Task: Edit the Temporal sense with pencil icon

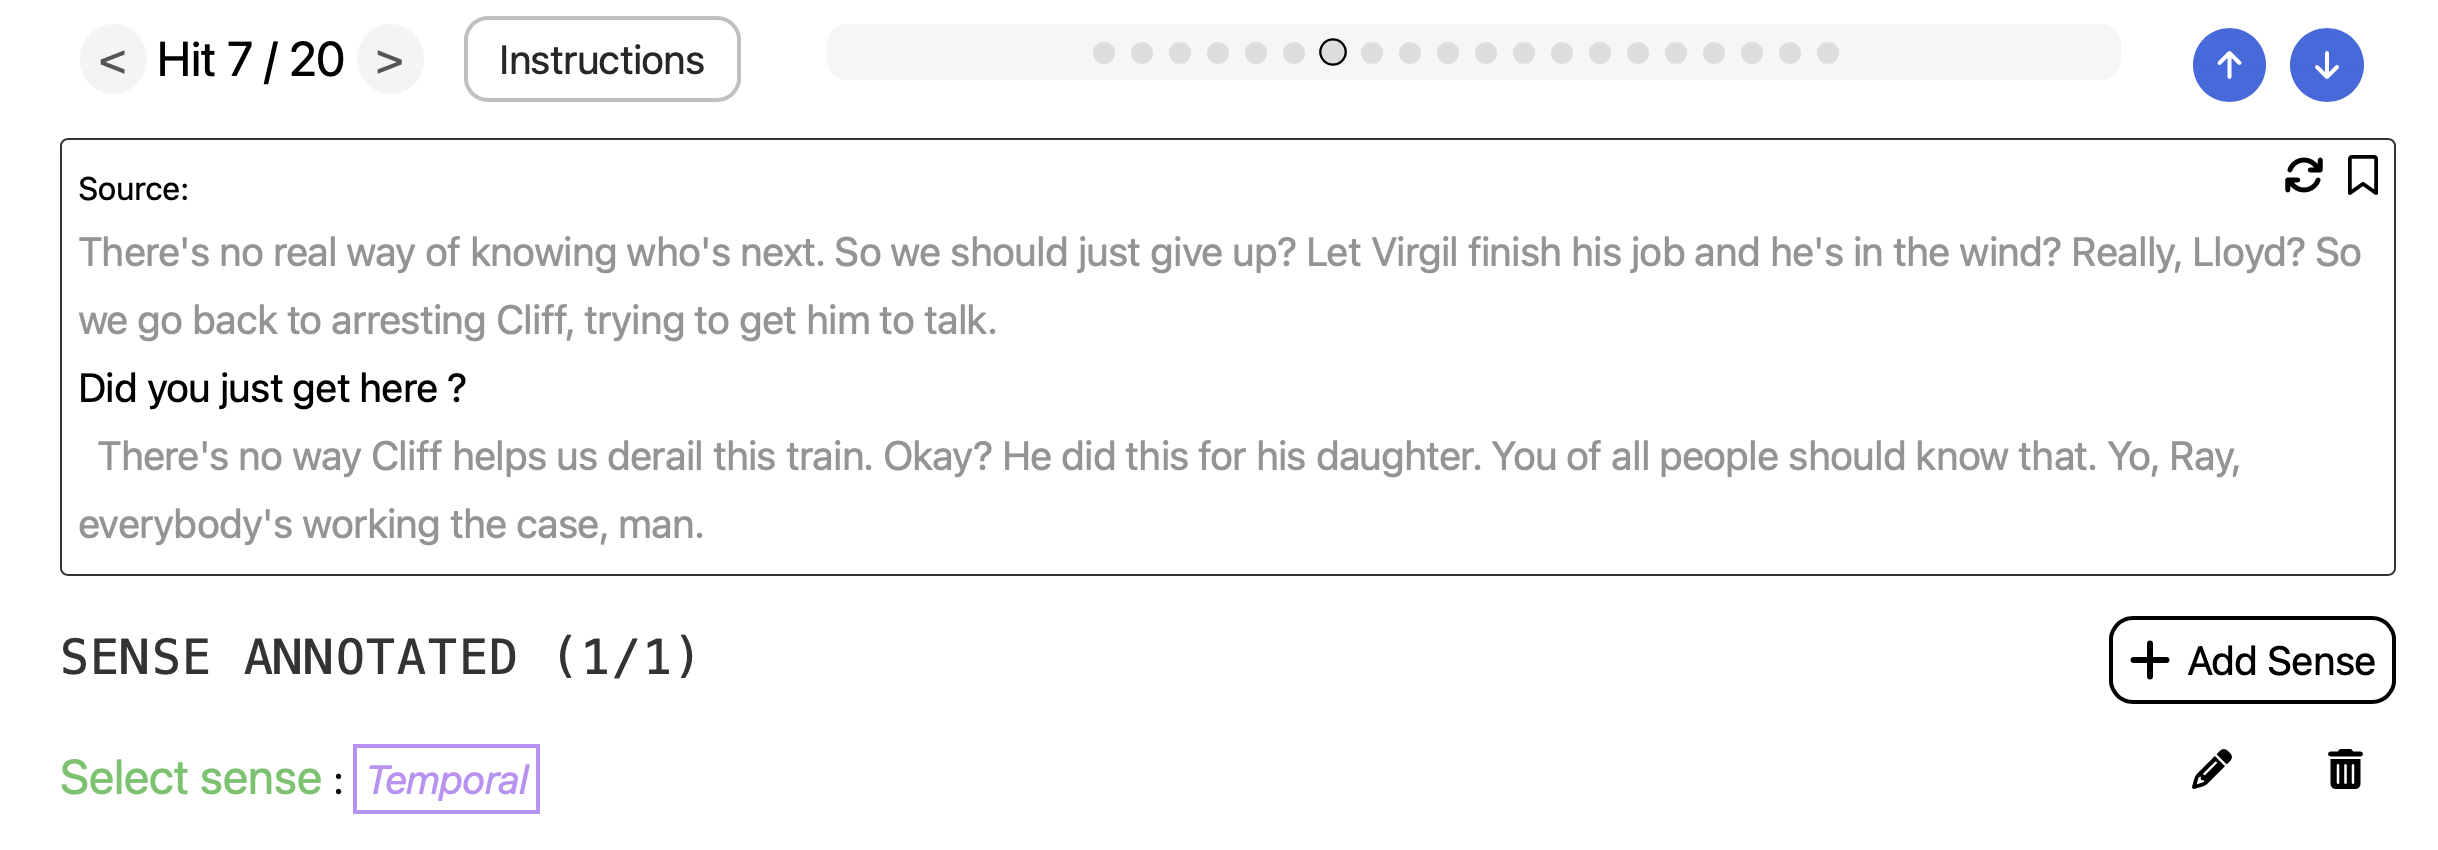Action: 2211,770
